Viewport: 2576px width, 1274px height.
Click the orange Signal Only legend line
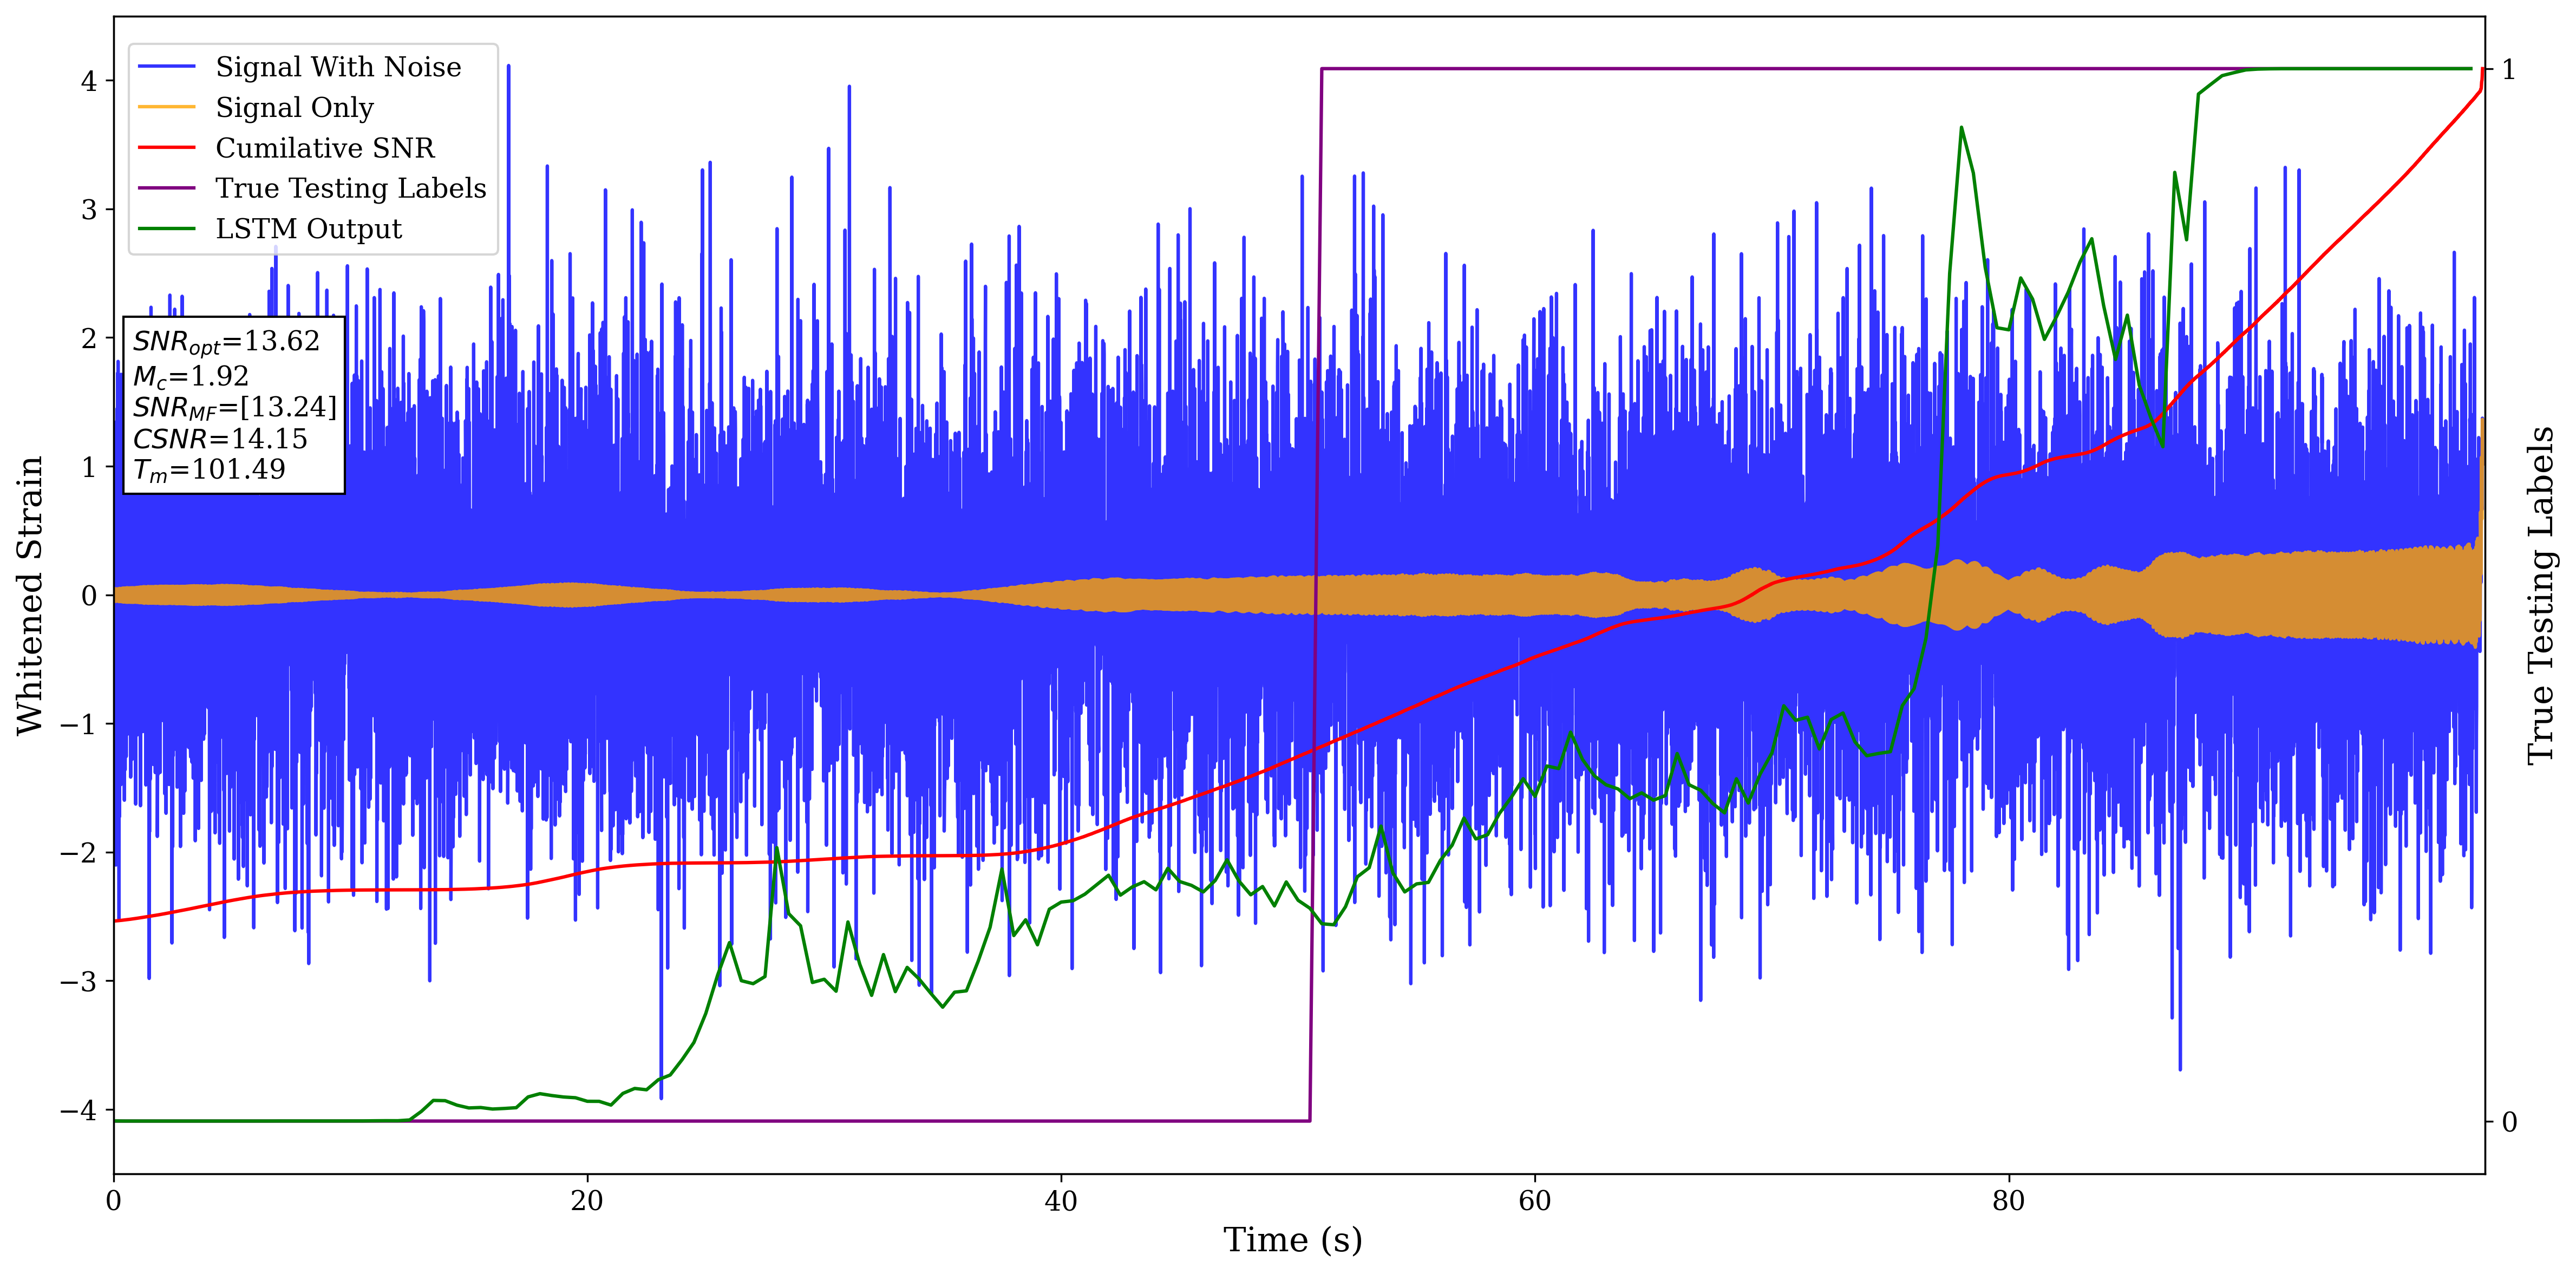[x=166, y=107]
